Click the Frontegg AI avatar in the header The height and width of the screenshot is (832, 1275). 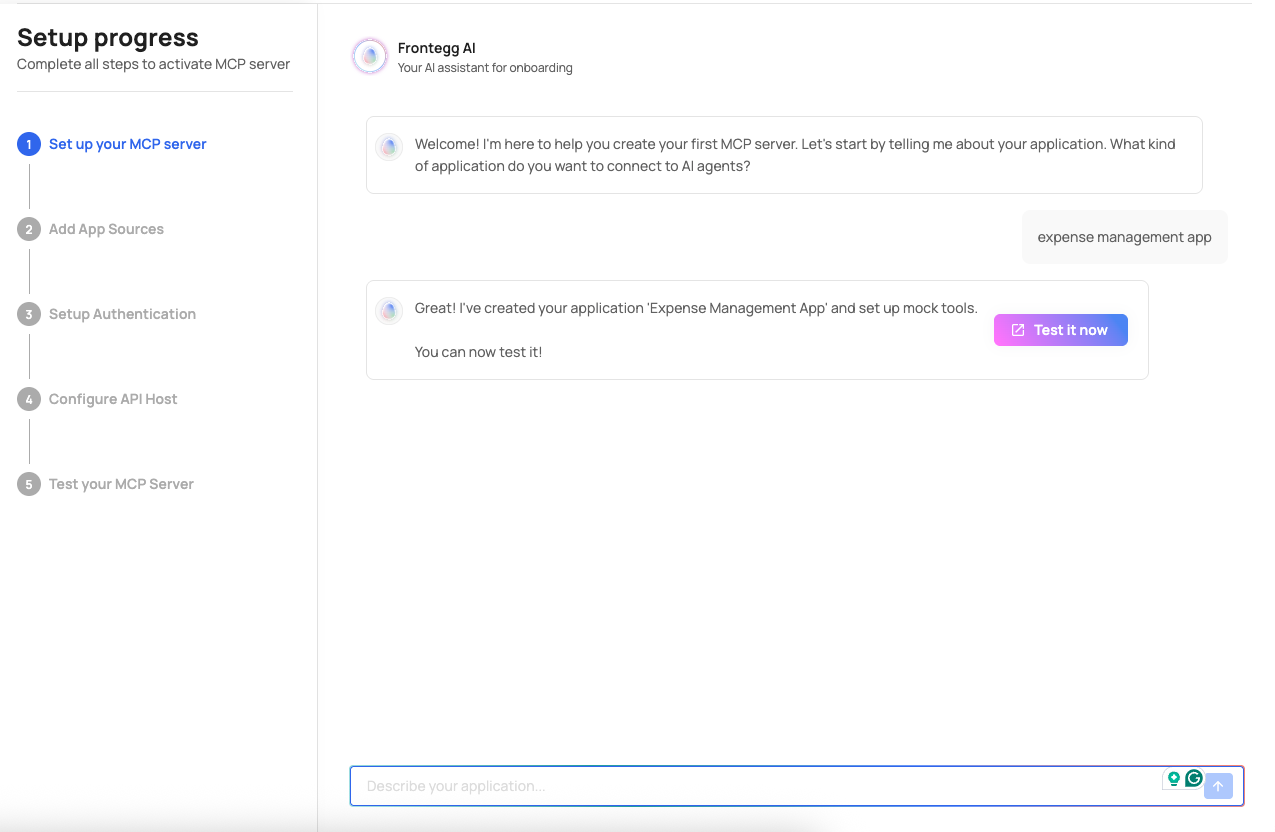369,56
